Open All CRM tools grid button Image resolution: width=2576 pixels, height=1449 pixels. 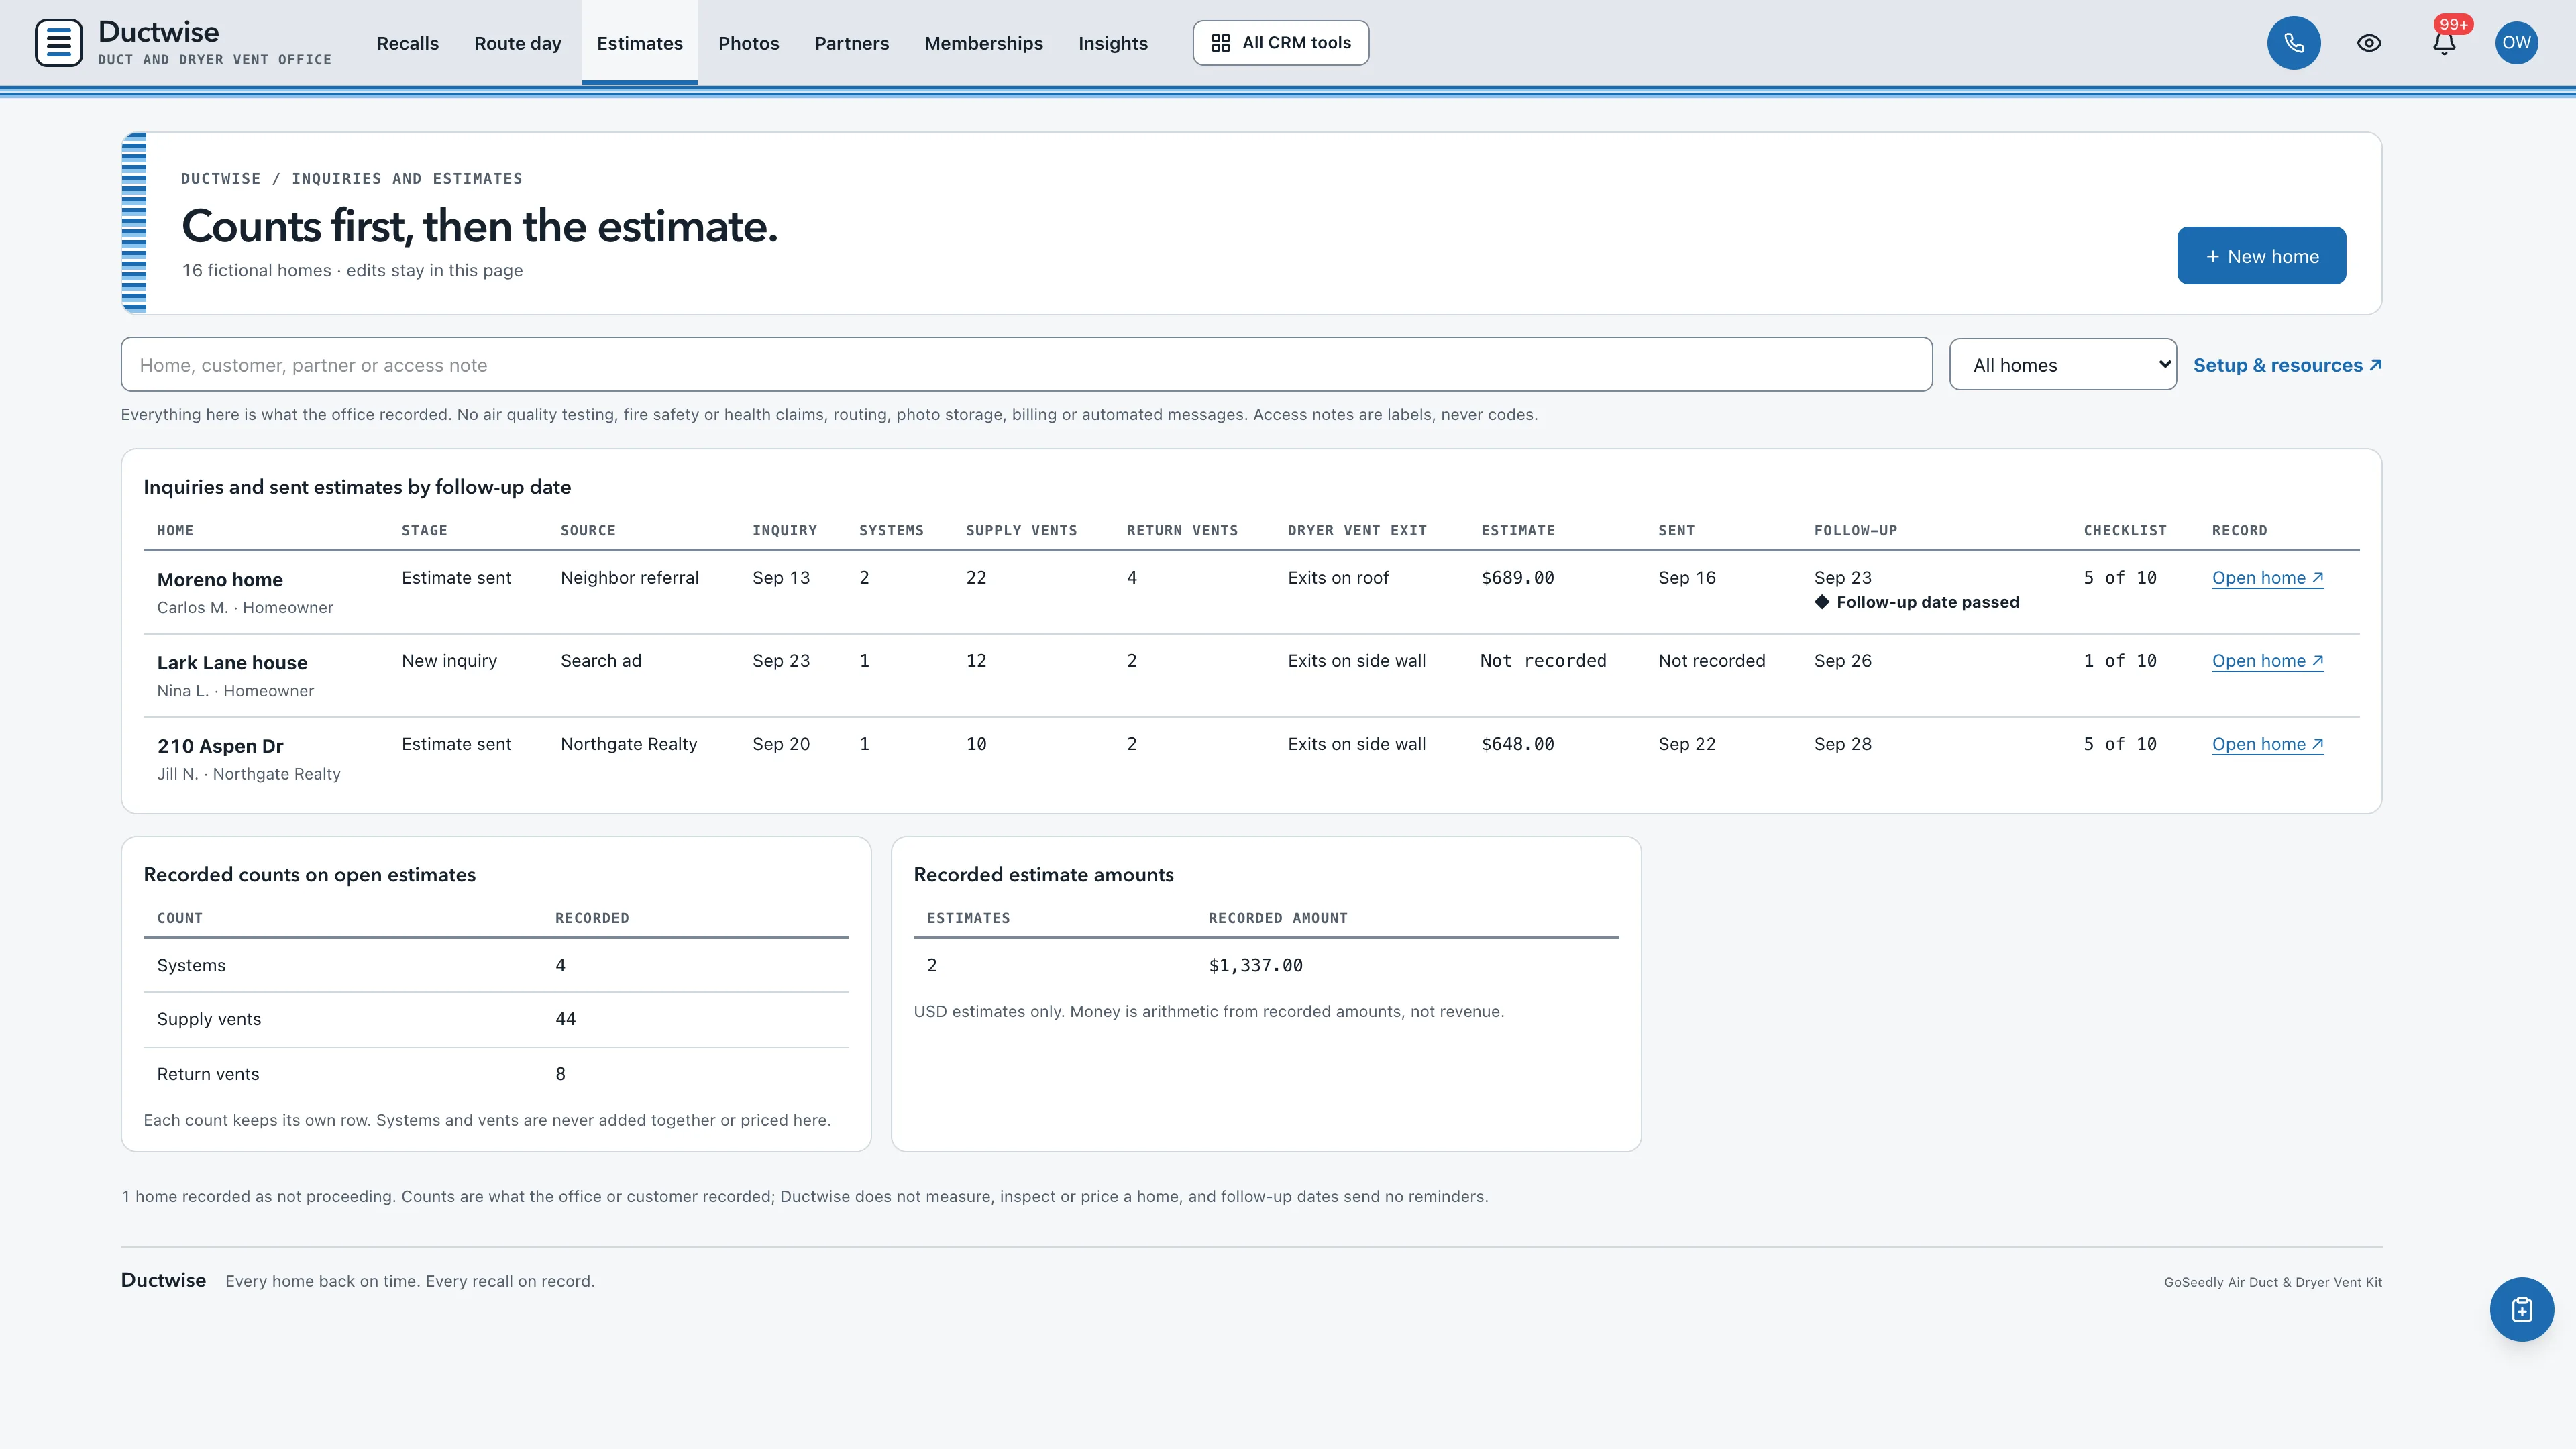(1280, 43)
